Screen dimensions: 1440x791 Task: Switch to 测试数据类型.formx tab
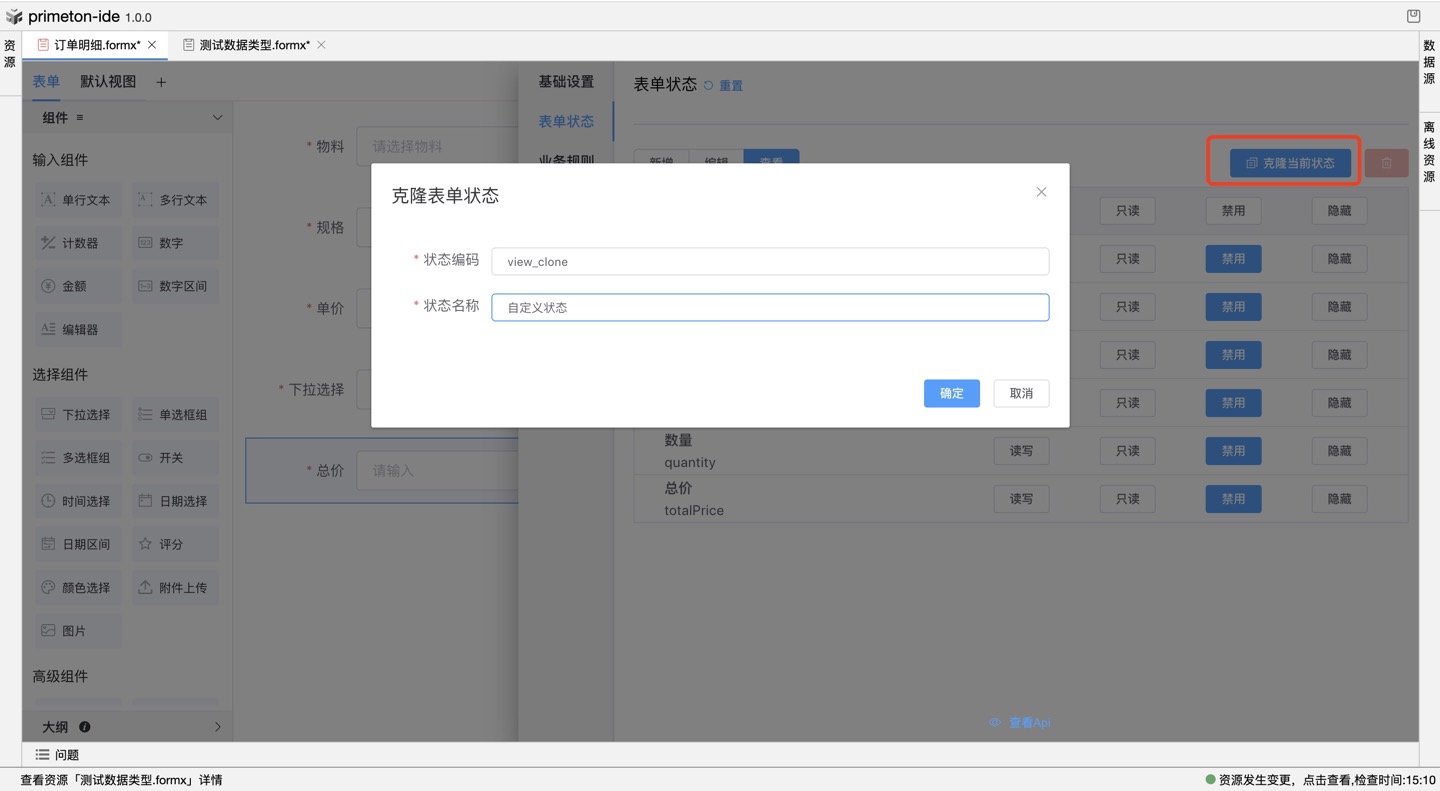coord(254,45)
